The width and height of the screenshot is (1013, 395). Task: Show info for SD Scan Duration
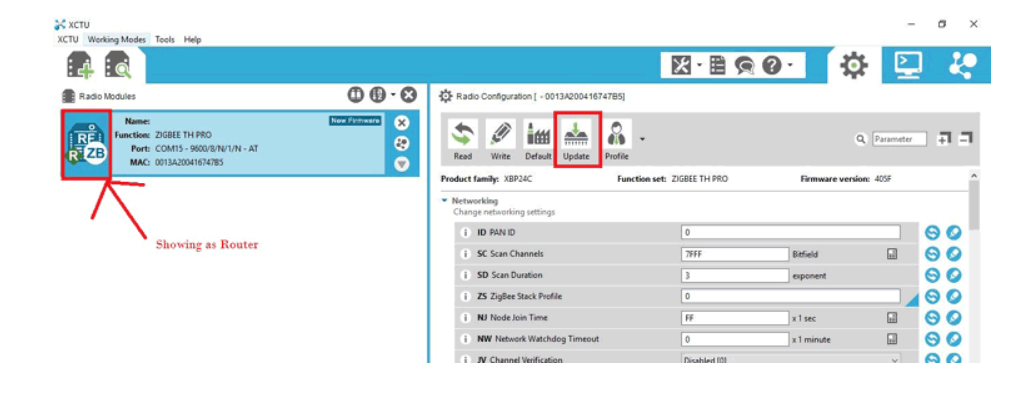click(465, 275)
